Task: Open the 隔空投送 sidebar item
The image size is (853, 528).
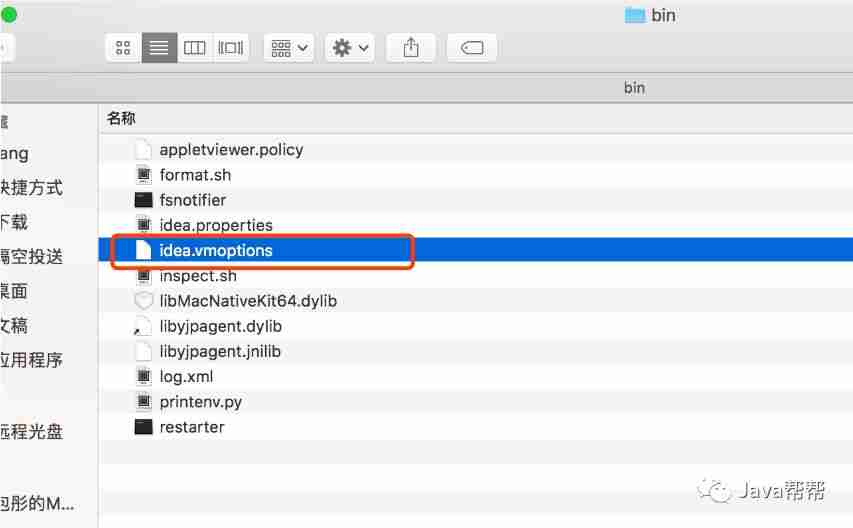Action: click(32, 257)
